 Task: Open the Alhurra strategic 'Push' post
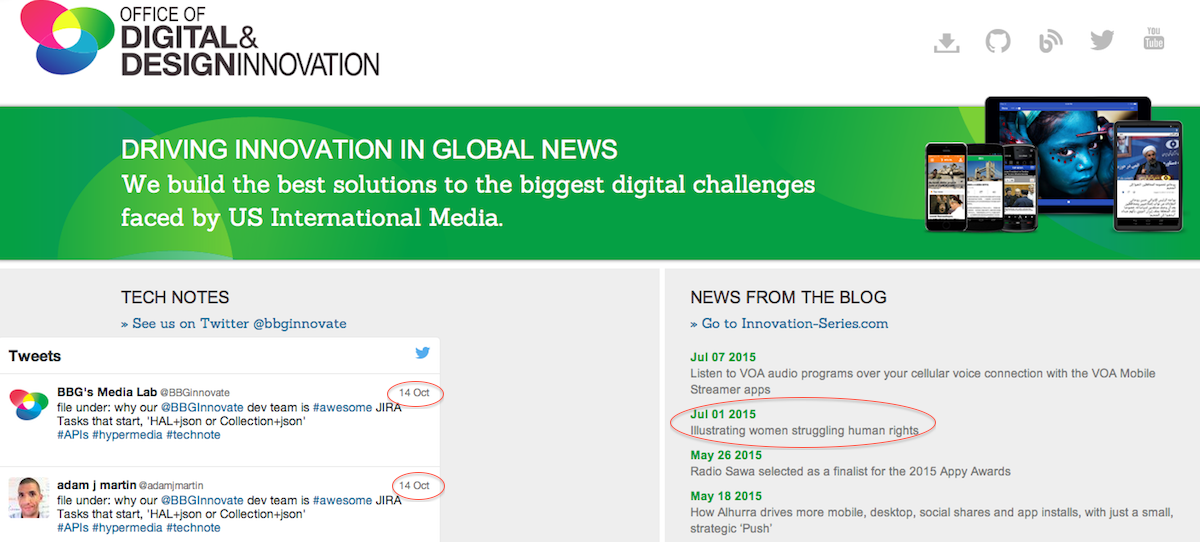(x=931, y=520)
